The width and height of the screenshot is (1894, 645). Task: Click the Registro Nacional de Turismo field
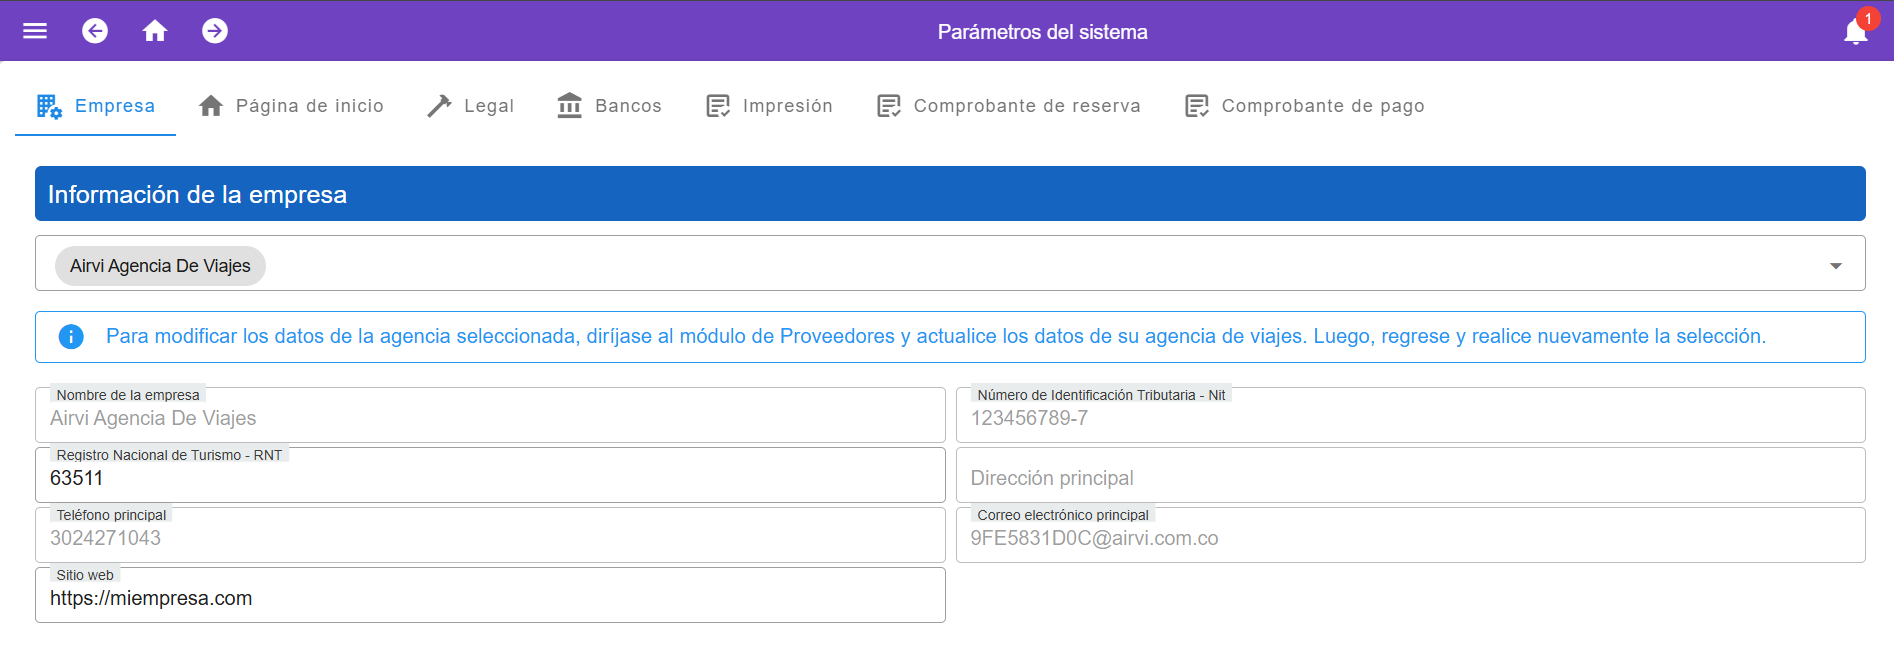(x=490, y=478)
